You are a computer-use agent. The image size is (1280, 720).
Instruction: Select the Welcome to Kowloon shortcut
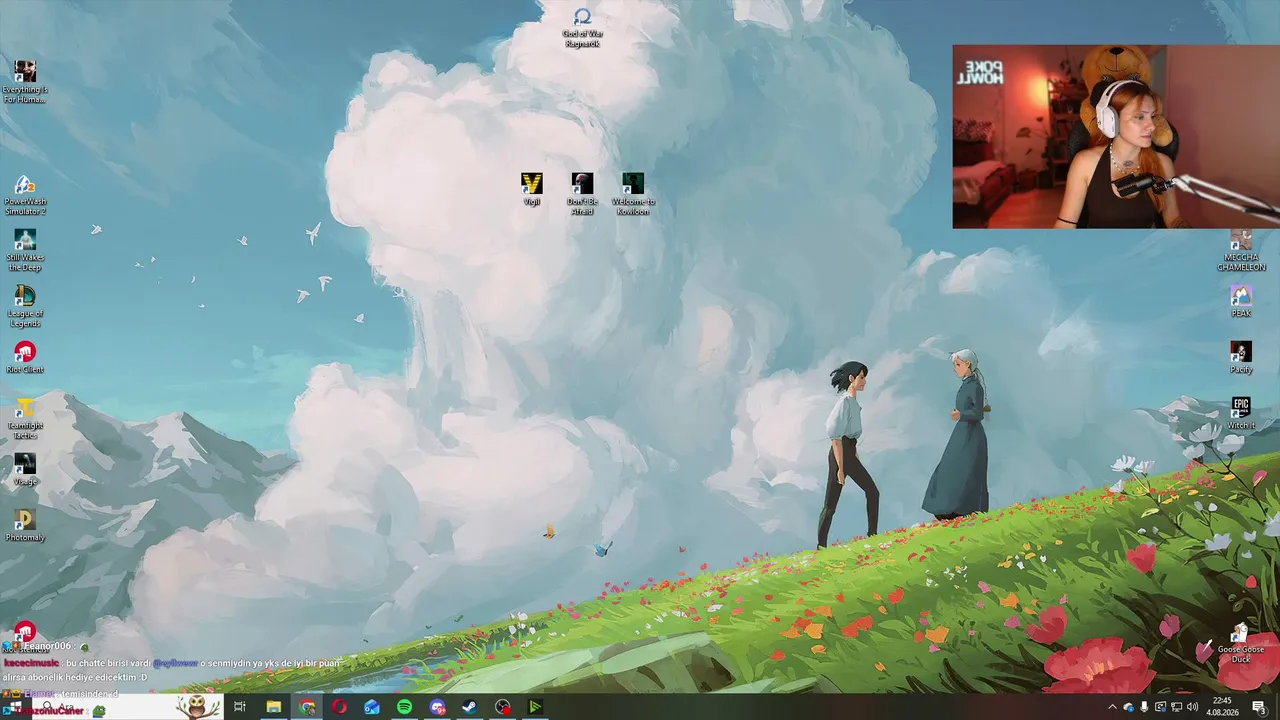[x=633, y=194]
